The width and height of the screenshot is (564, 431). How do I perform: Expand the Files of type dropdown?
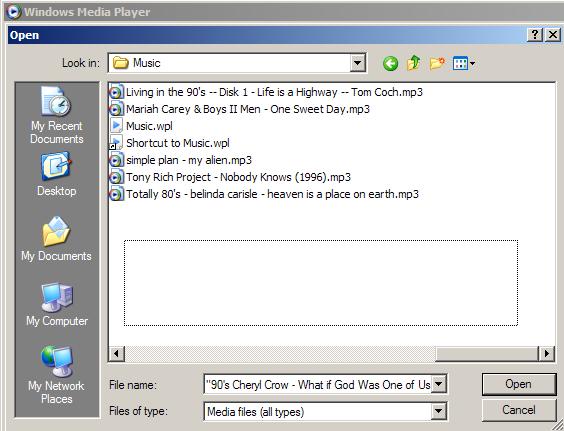click(x=438, y=411)
